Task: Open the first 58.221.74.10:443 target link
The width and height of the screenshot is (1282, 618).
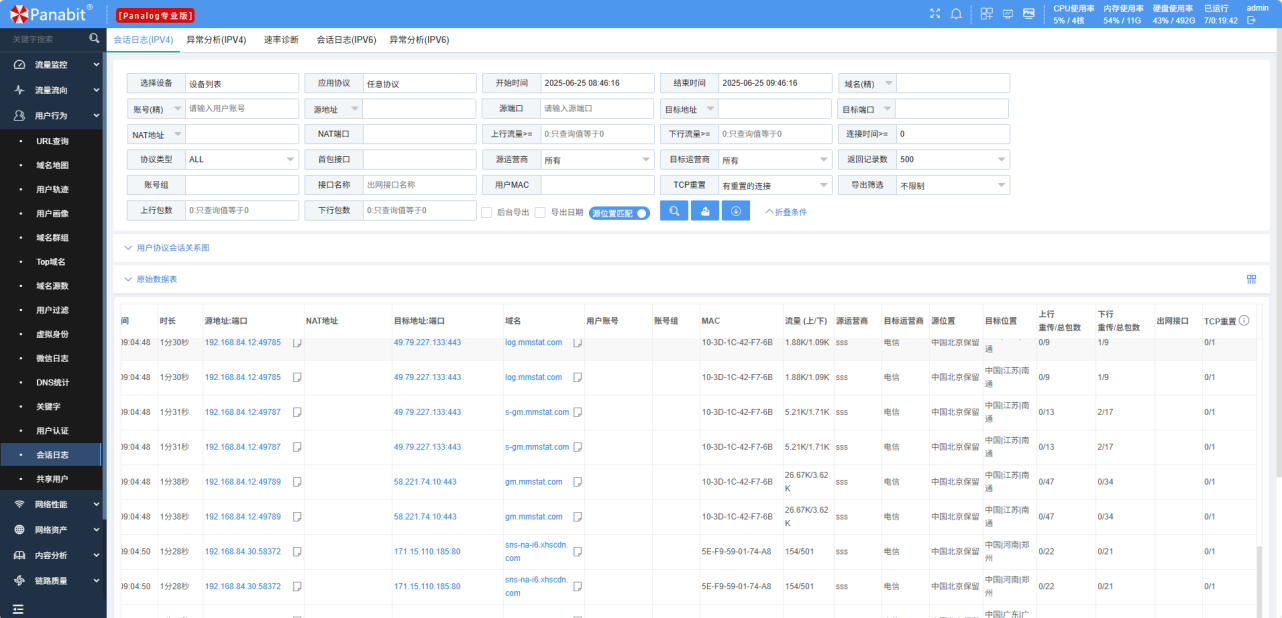Action: point(425,482)
